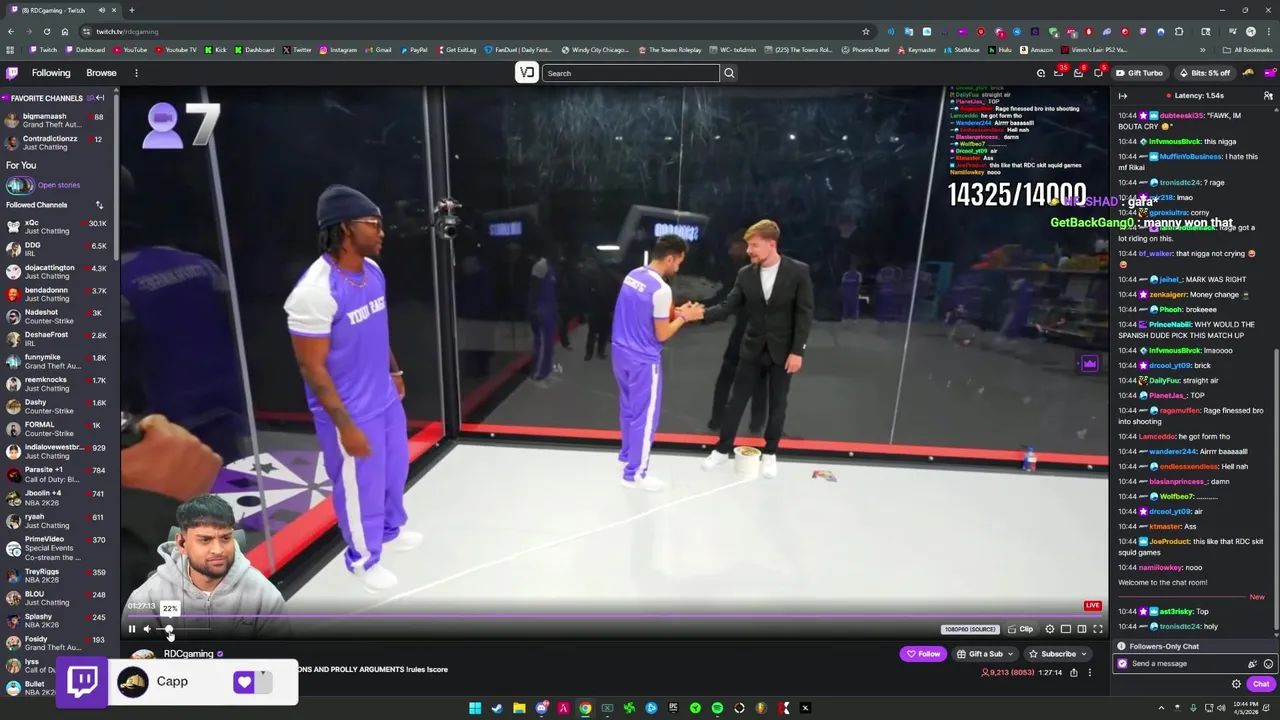Click the Gift Turbo button
The width and height of the screenshot is (1280, 720).
1140,73
